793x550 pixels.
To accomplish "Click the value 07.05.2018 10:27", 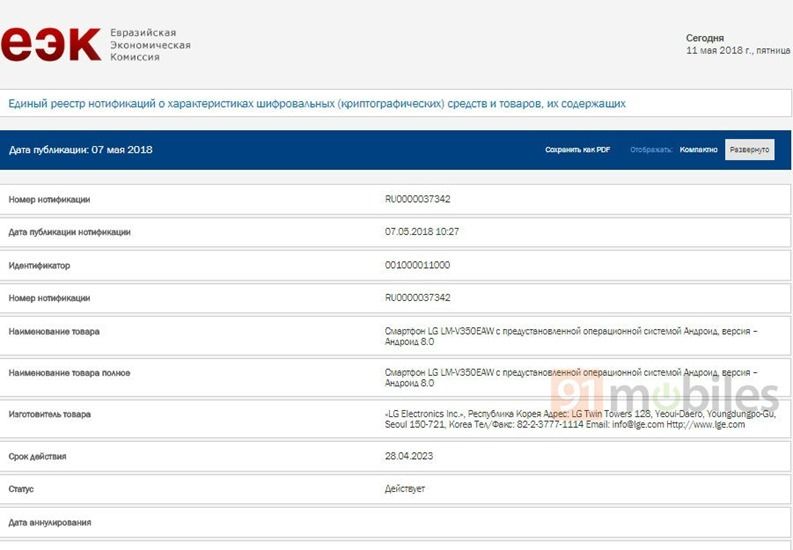I will coord(422,232).
